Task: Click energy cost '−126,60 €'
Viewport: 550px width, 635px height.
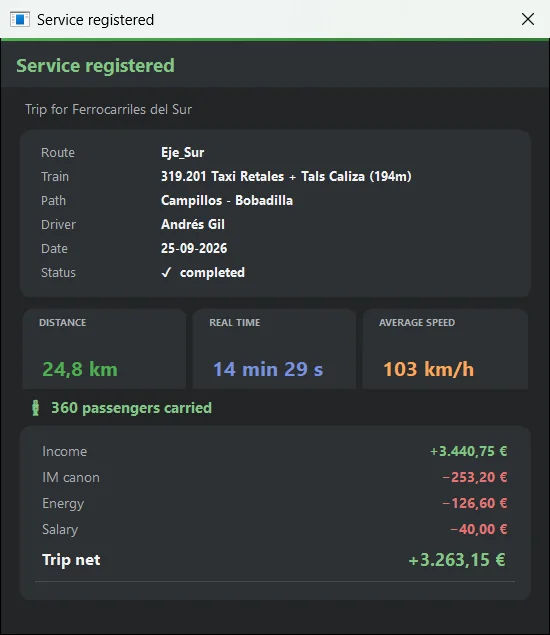Action: (x=475, y=503)
